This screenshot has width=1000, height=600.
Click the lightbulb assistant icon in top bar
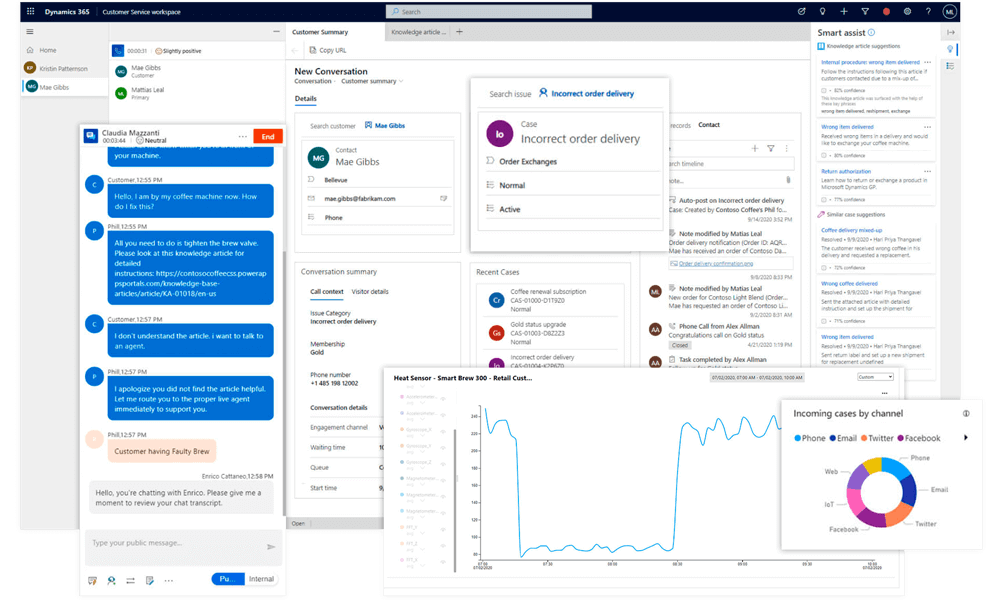click(823, 11)
